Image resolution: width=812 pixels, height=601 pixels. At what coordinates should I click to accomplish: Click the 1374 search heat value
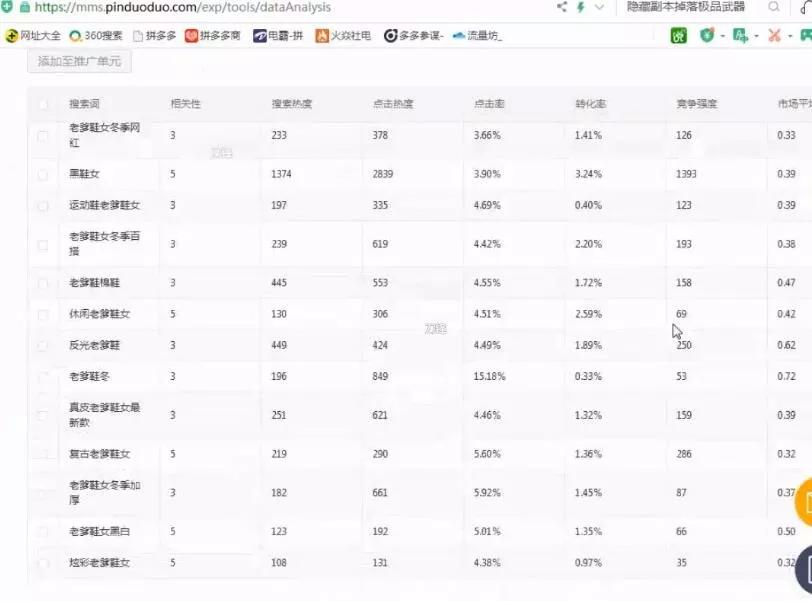[x=281, y=174]
